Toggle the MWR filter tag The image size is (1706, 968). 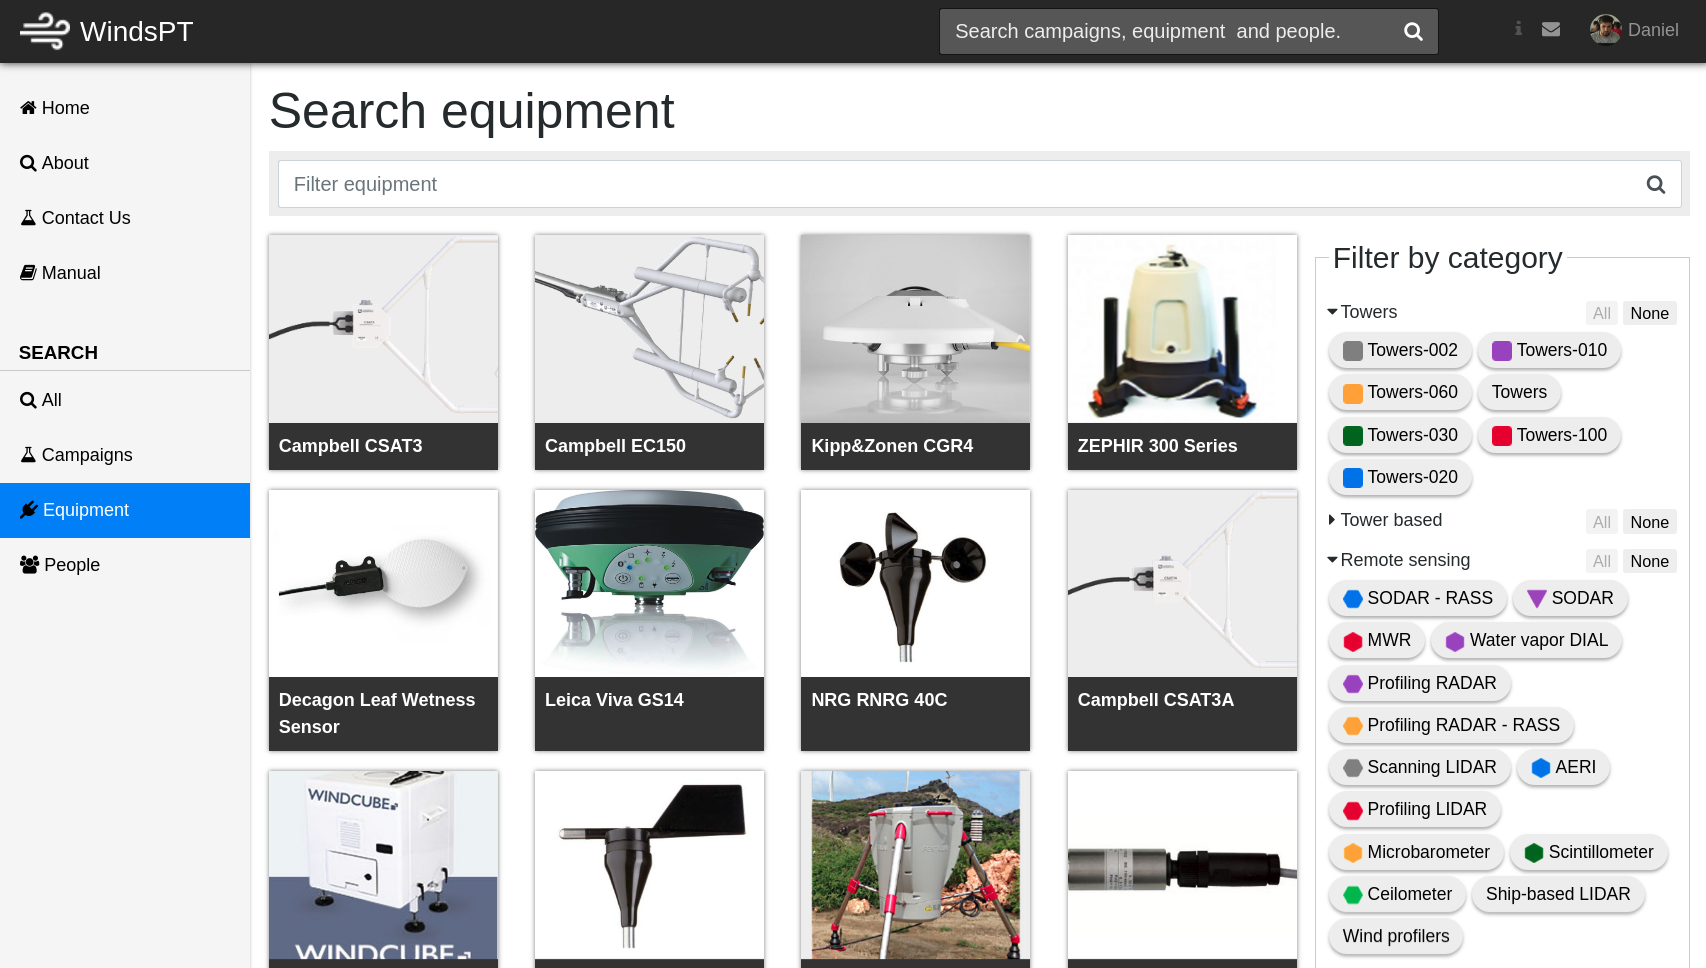pyautogui.click(x=1377, y=640)
